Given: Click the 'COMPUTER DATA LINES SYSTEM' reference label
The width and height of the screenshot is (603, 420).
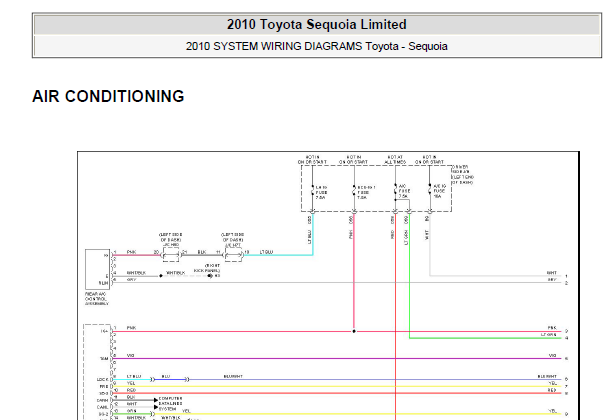Looking at the screenshot, I should 170,403.
